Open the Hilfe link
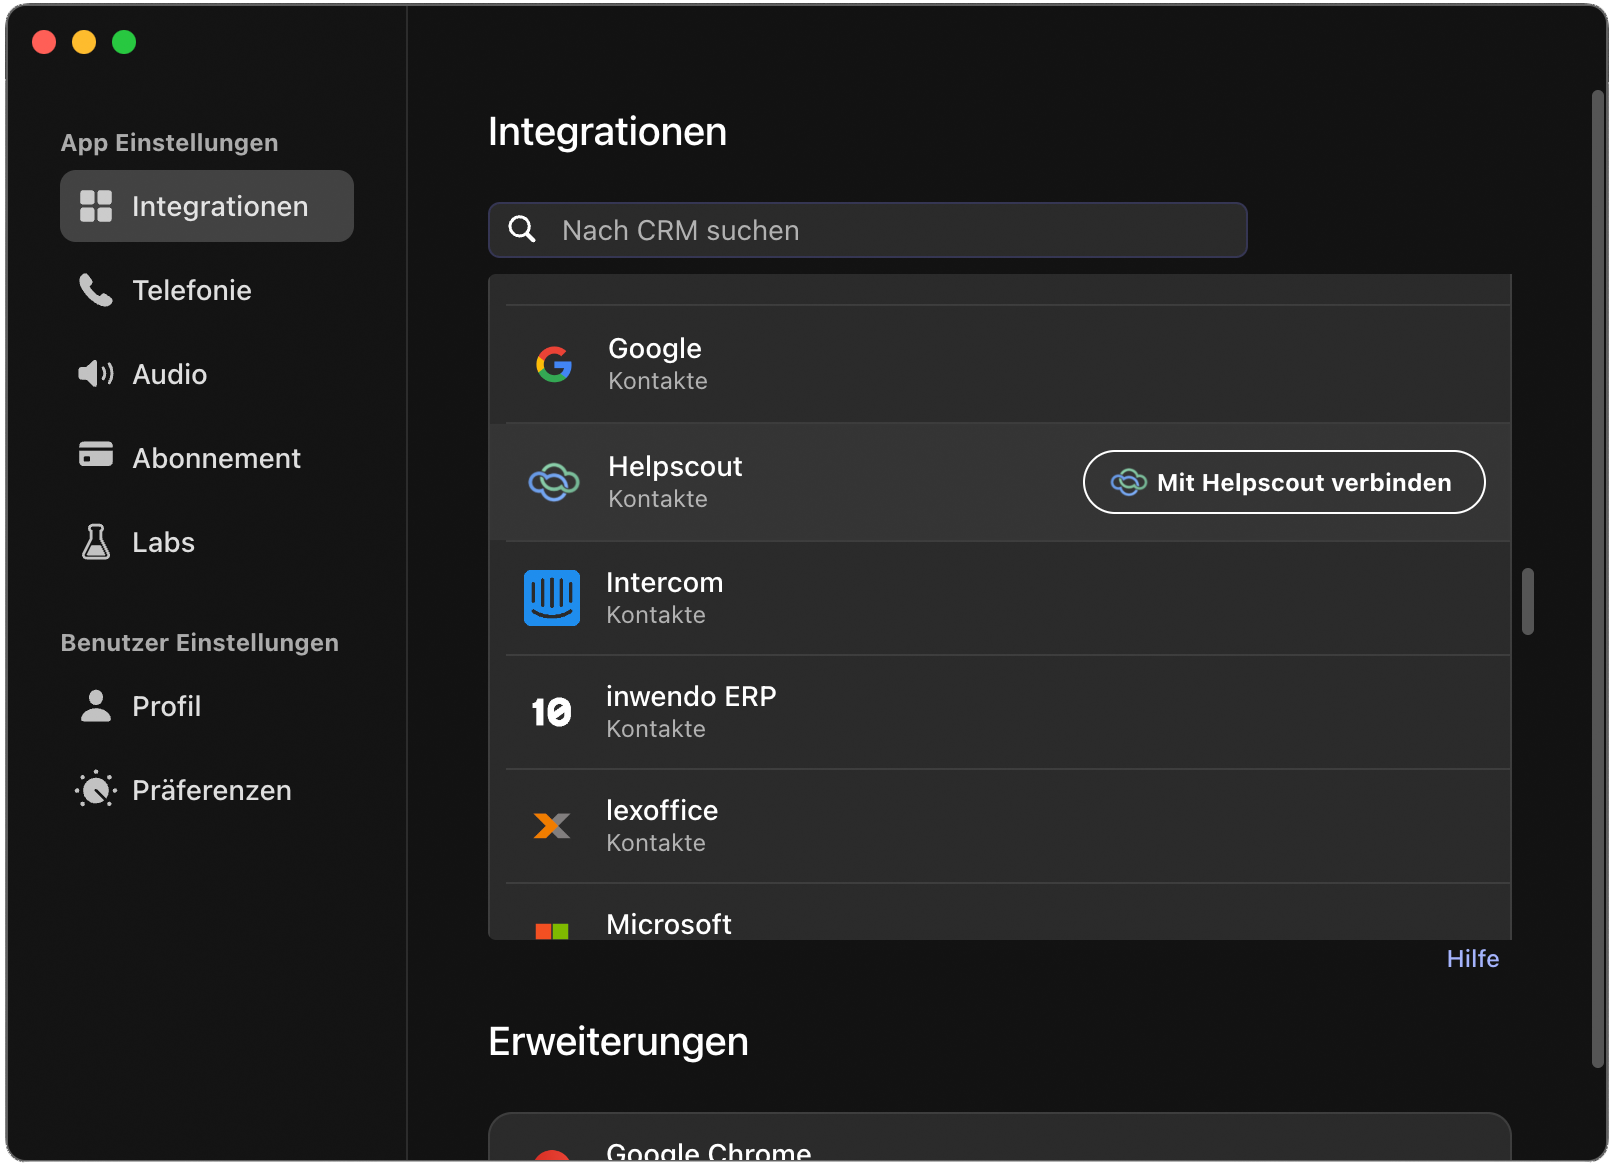Viewport: 1613px width, 1163px height. (x=1473, y=959)
